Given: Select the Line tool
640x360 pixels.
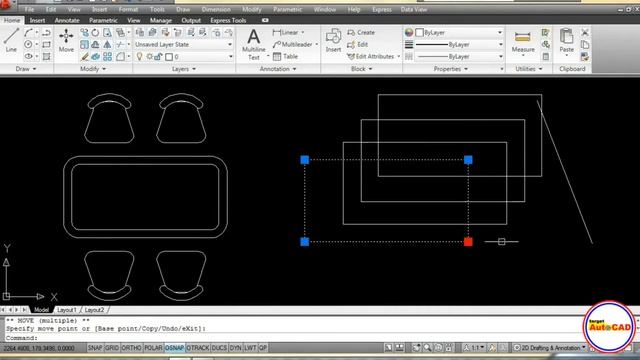Looking at the screenshot, I should 11,40.
